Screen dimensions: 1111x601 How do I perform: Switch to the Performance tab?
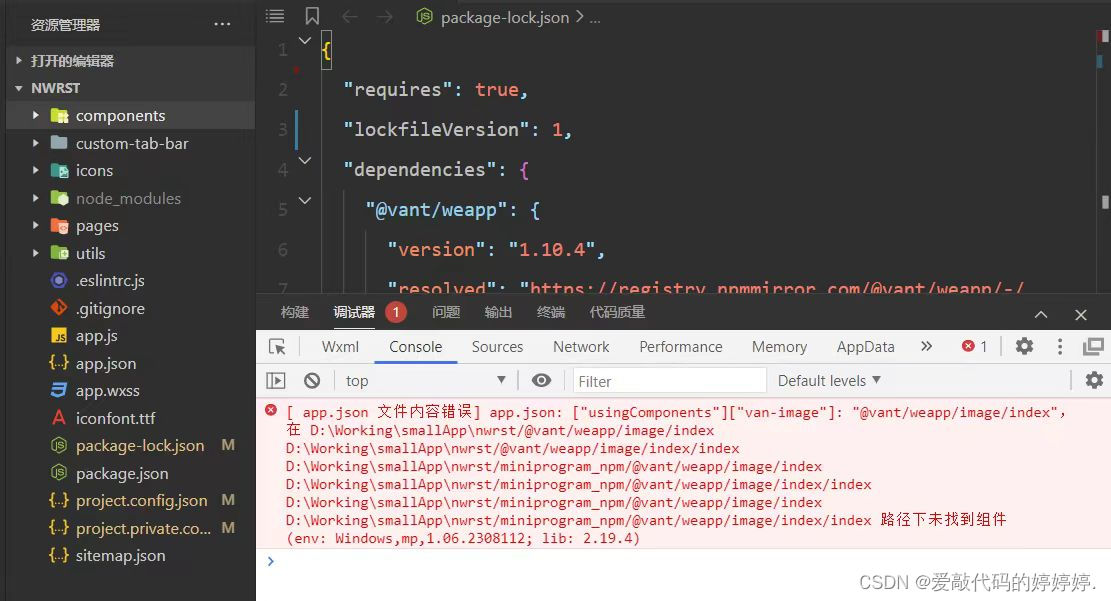coord(681,347)
